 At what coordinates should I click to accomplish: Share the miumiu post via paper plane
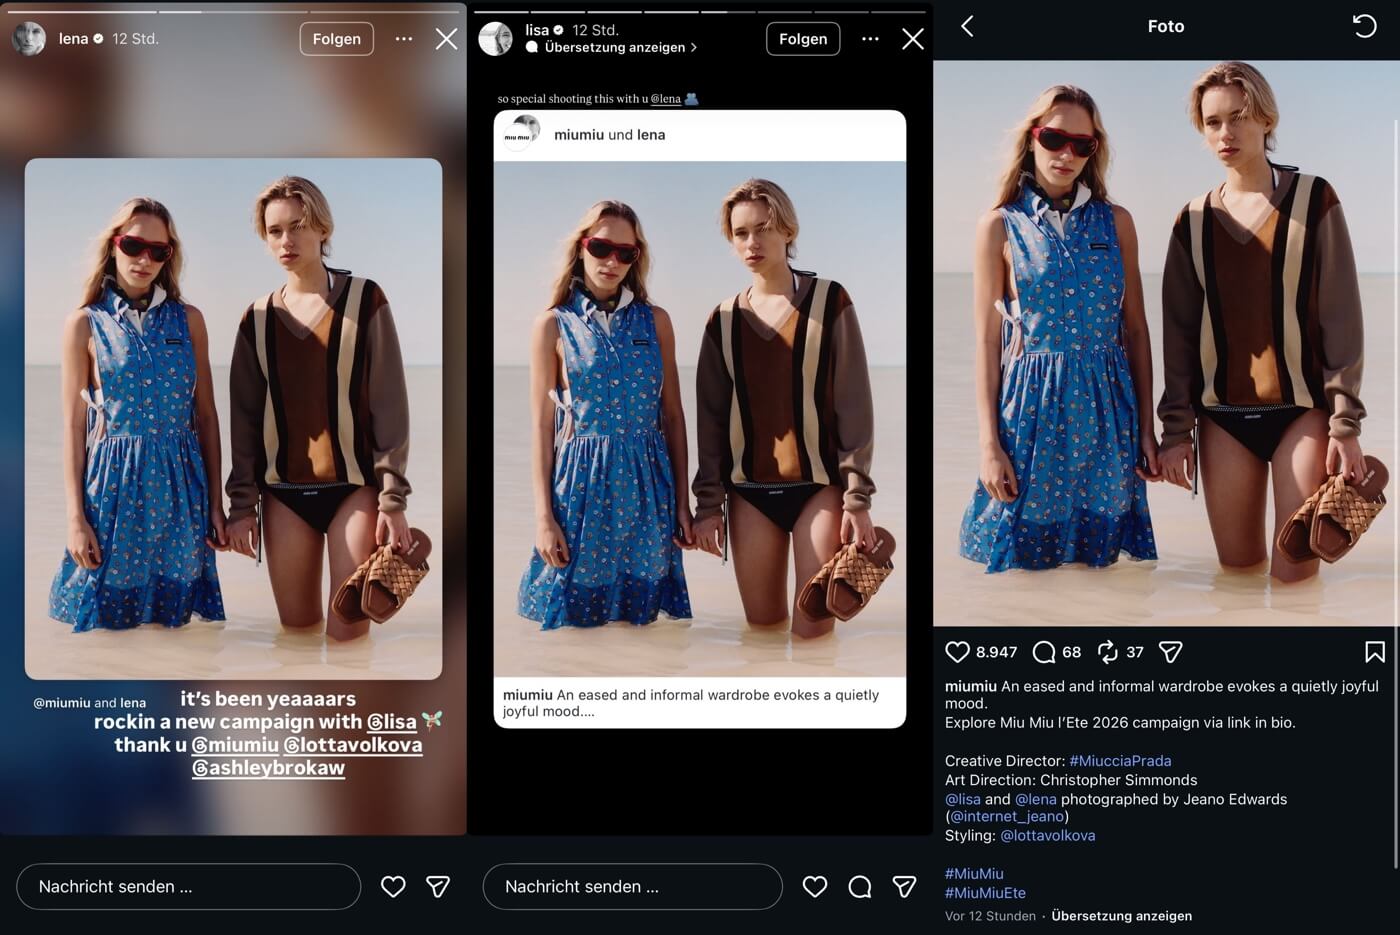tap(1170, 652)
